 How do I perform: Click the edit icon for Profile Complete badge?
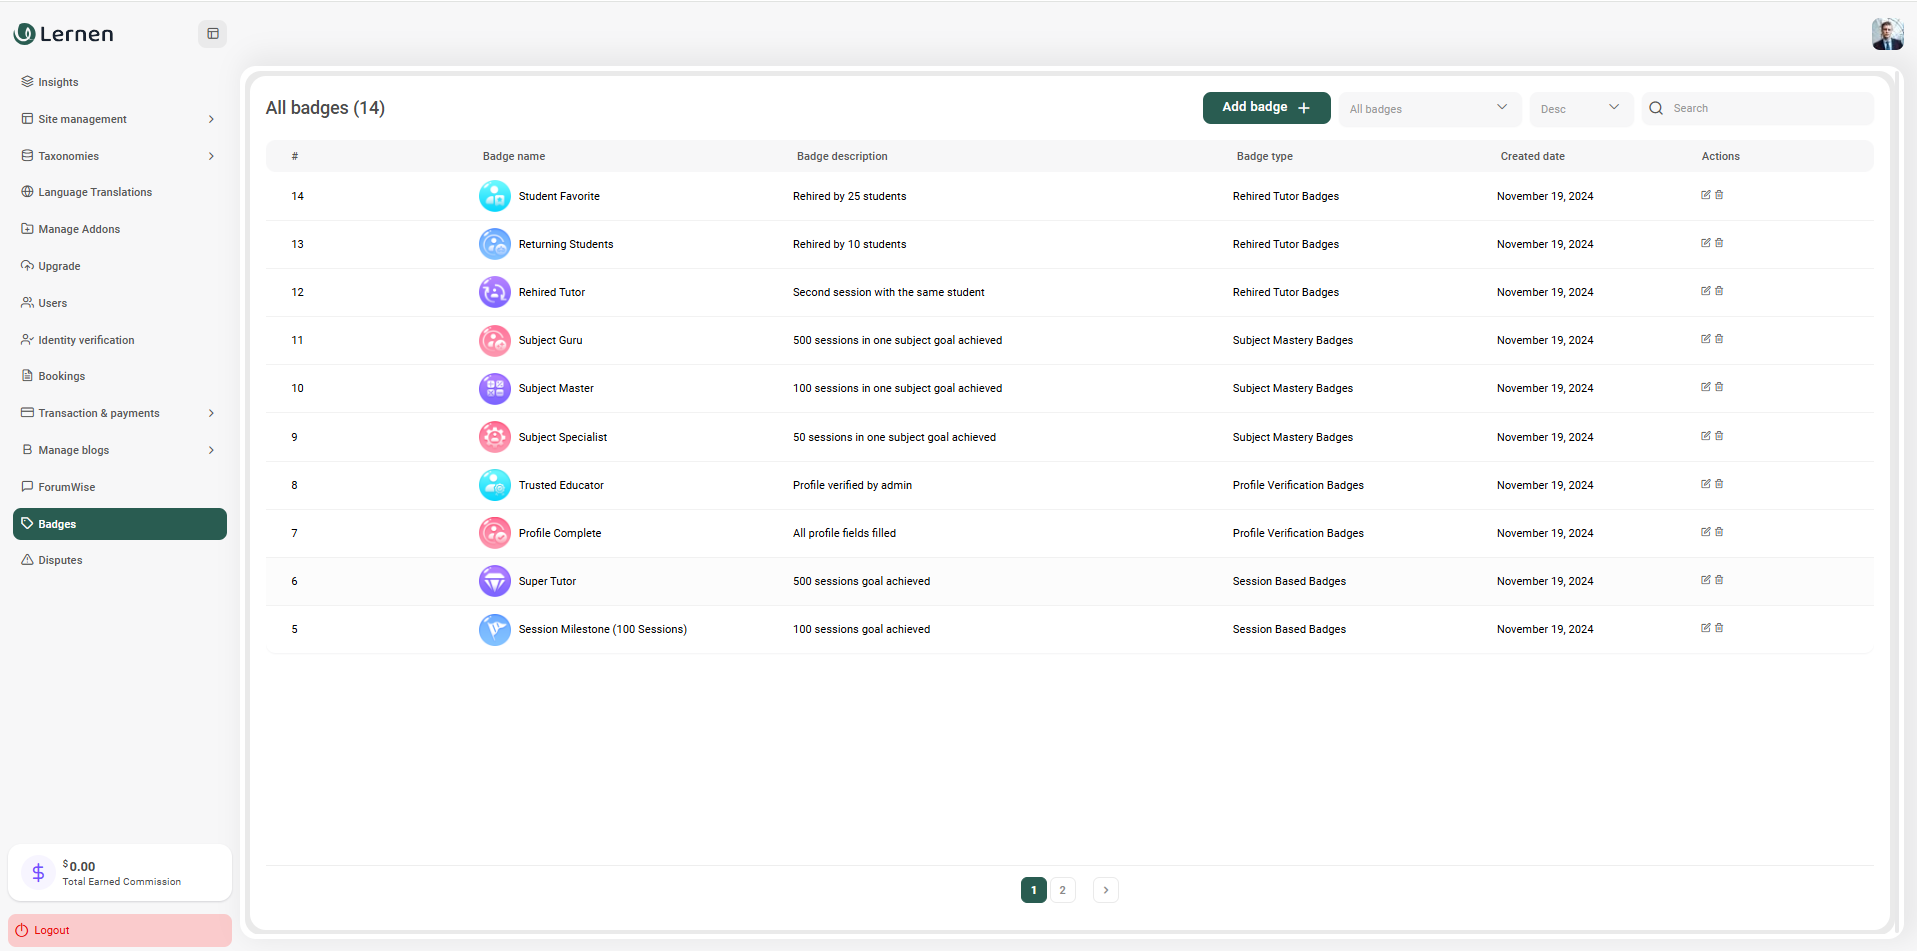1705,532
